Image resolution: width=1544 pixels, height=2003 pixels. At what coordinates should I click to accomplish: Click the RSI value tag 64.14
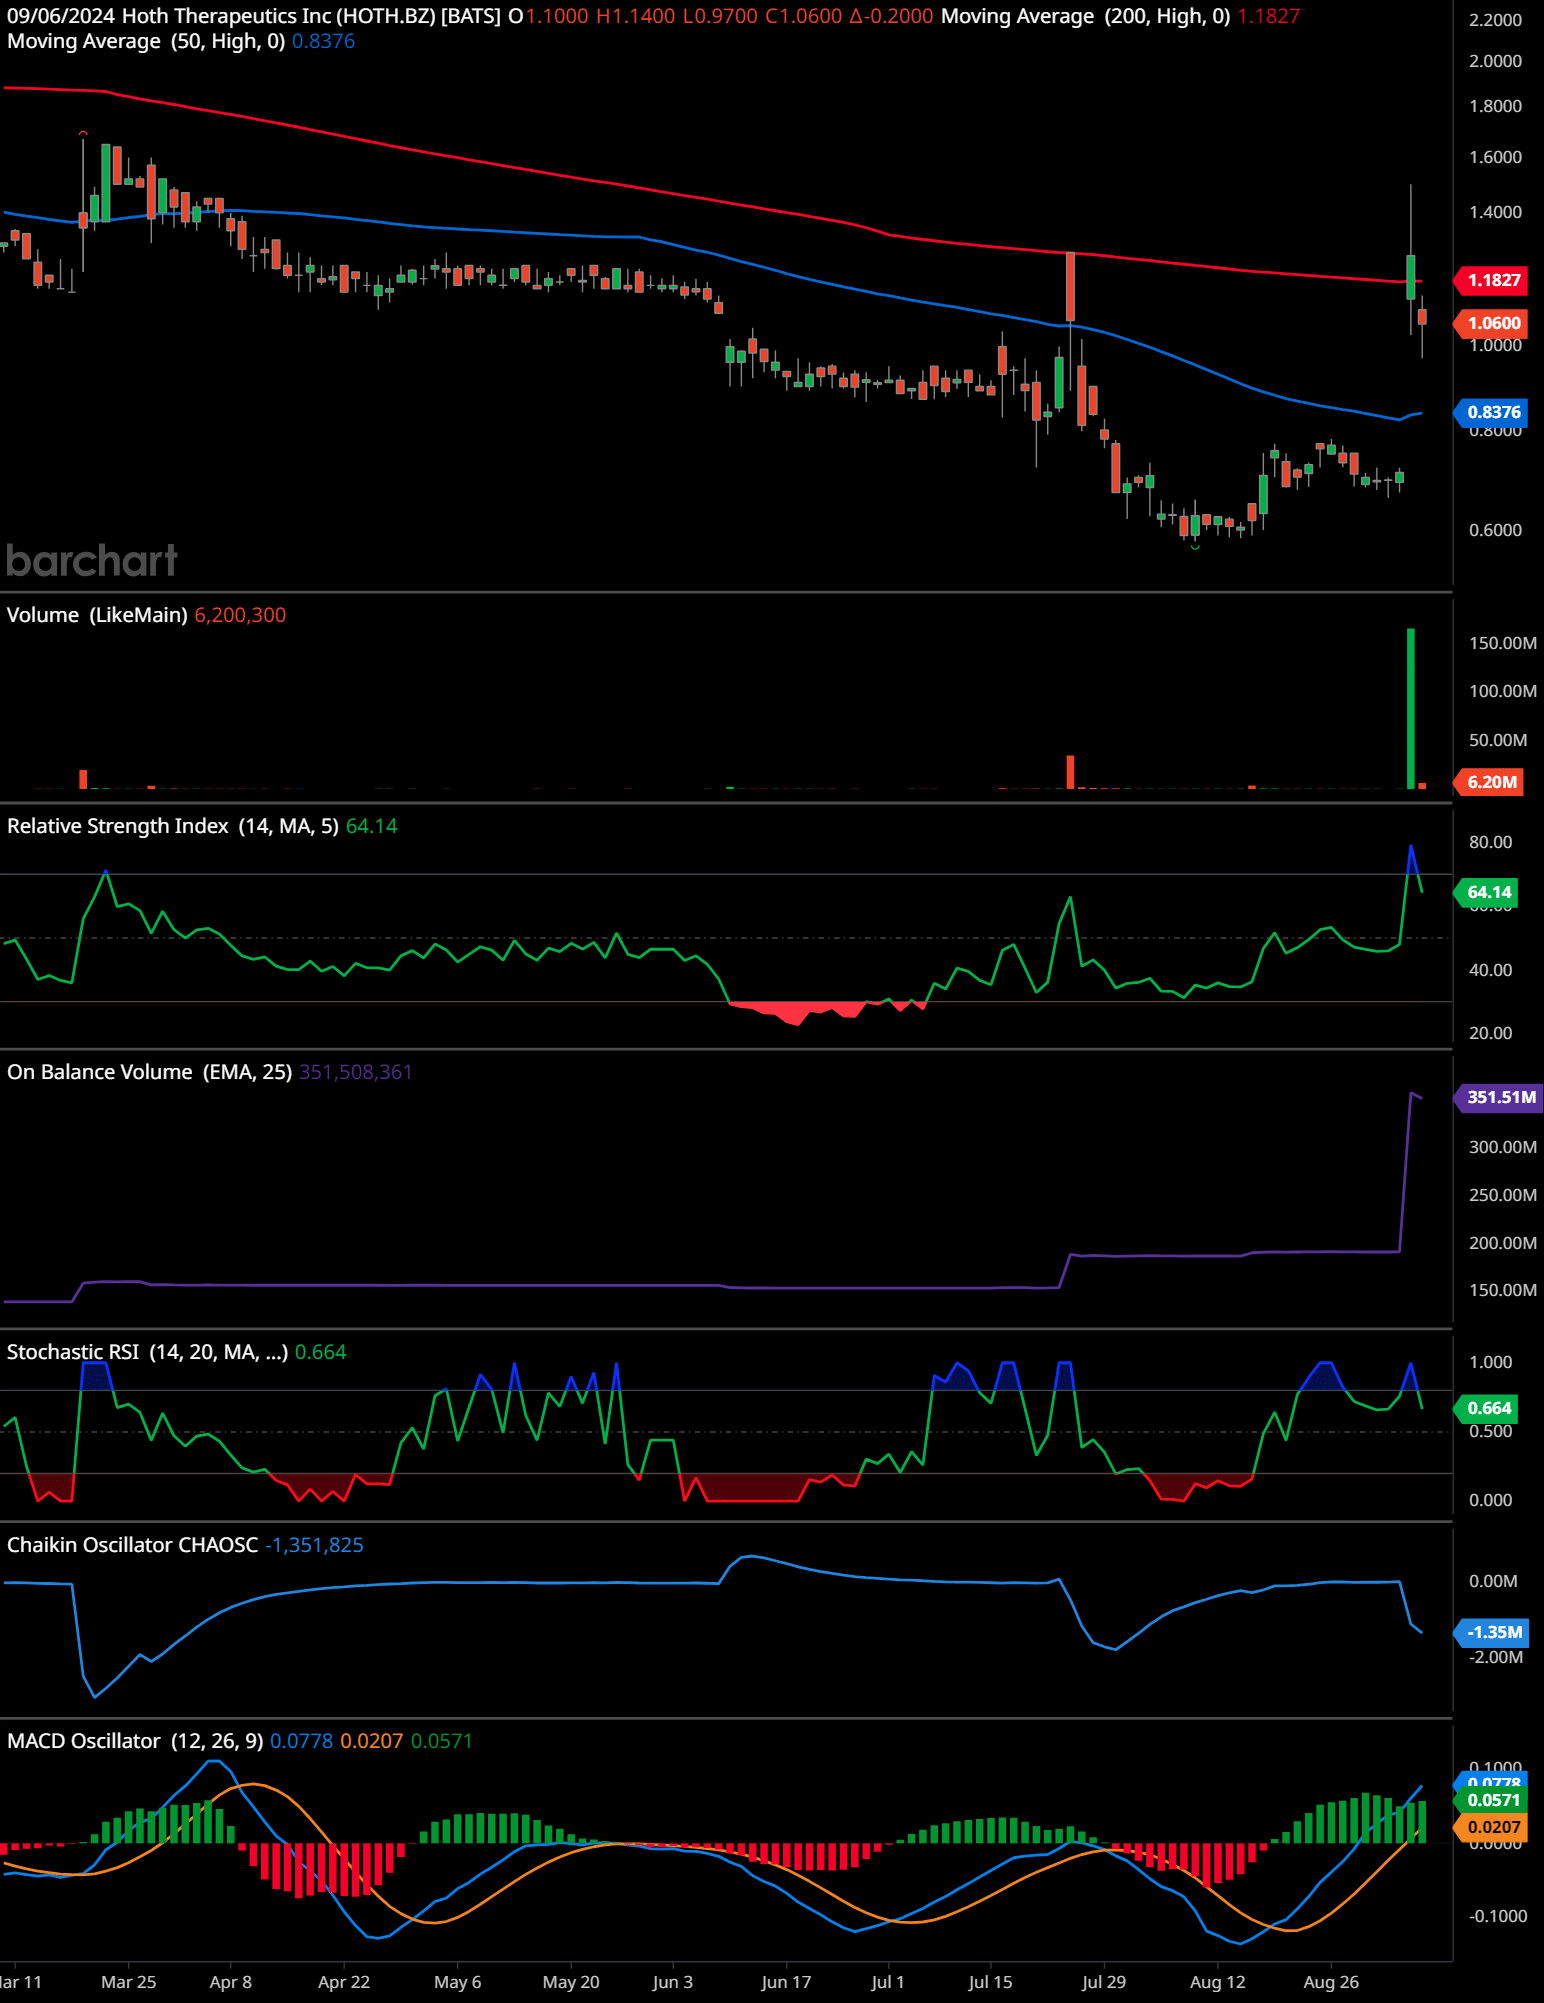pos(1488,892)
